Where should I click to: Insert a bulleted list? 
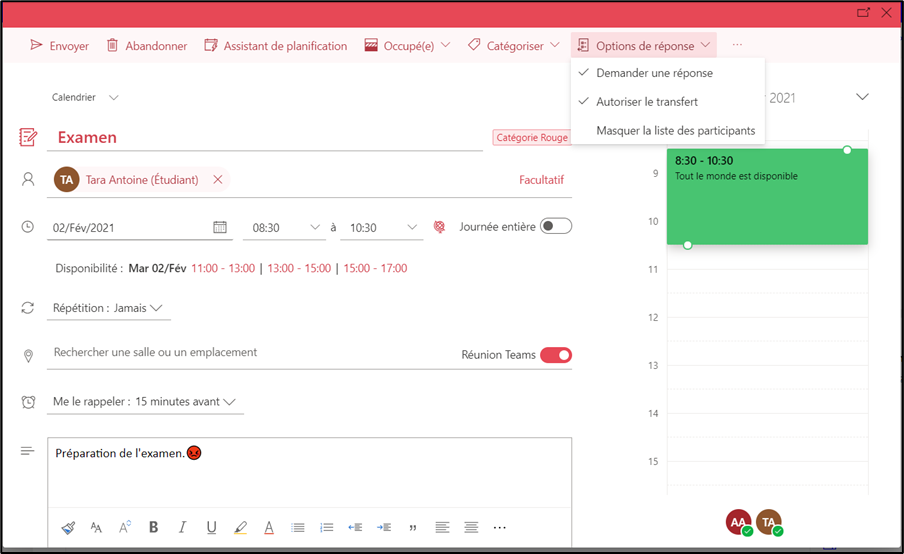(x=297, y=527)
